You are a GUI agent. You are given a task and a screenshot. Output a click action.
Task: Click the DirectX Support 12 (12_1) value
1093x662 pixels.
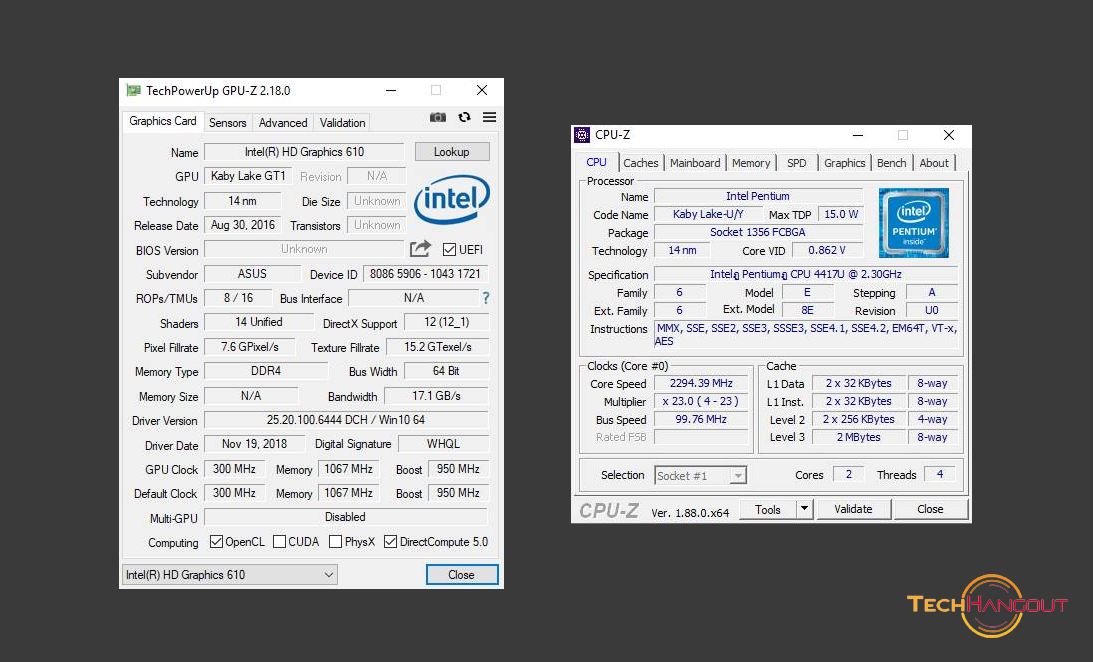[x=447, y=323]
